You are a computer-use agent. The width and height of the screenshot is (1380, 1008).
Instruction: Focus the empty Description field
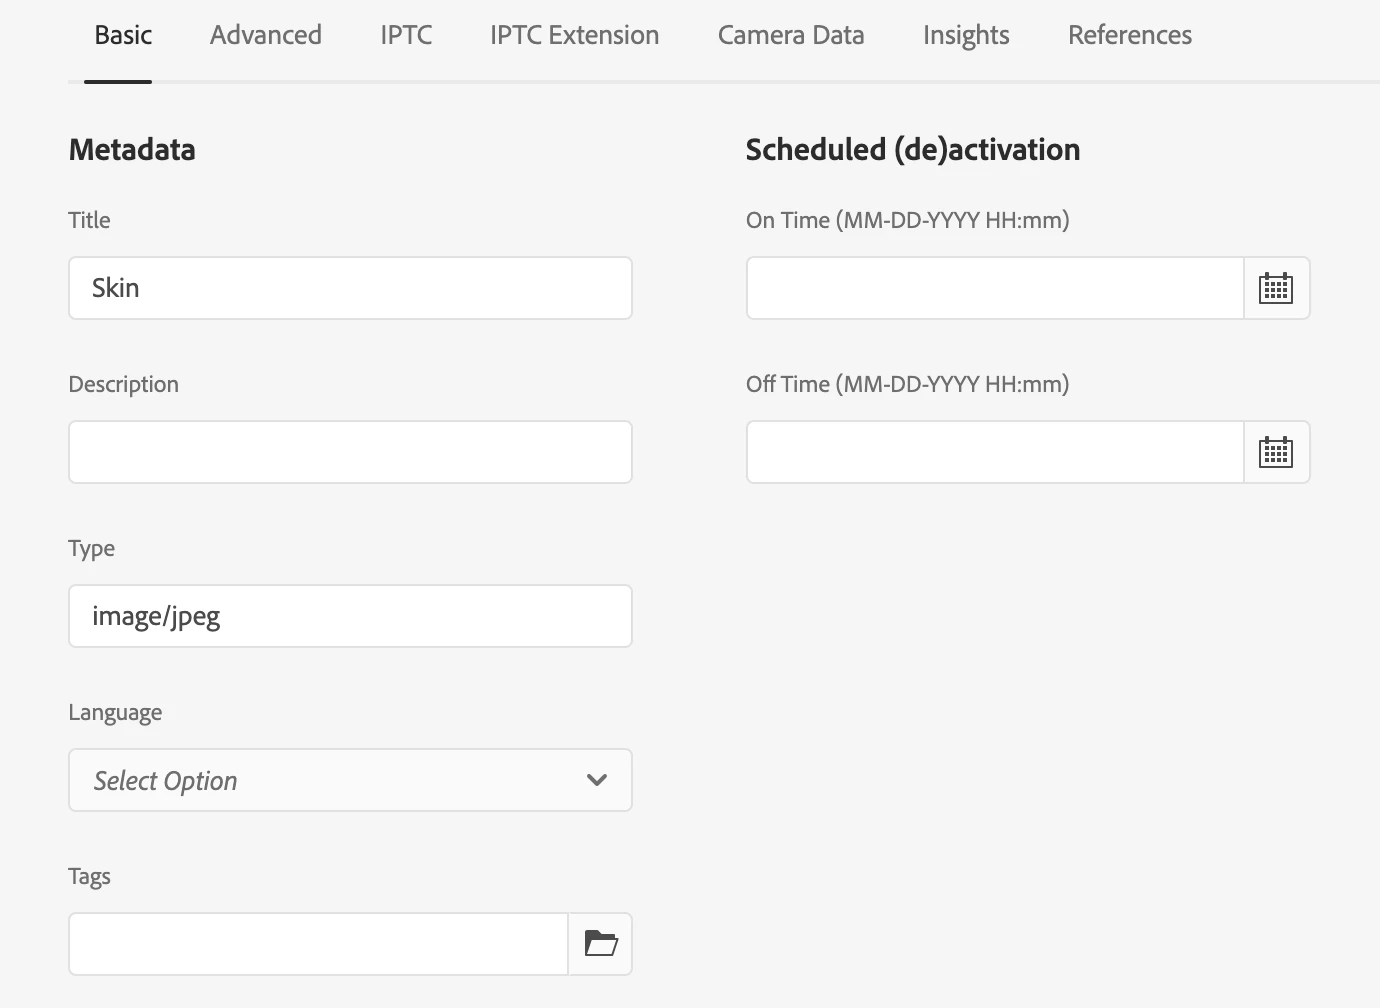[x=350, y=452]
